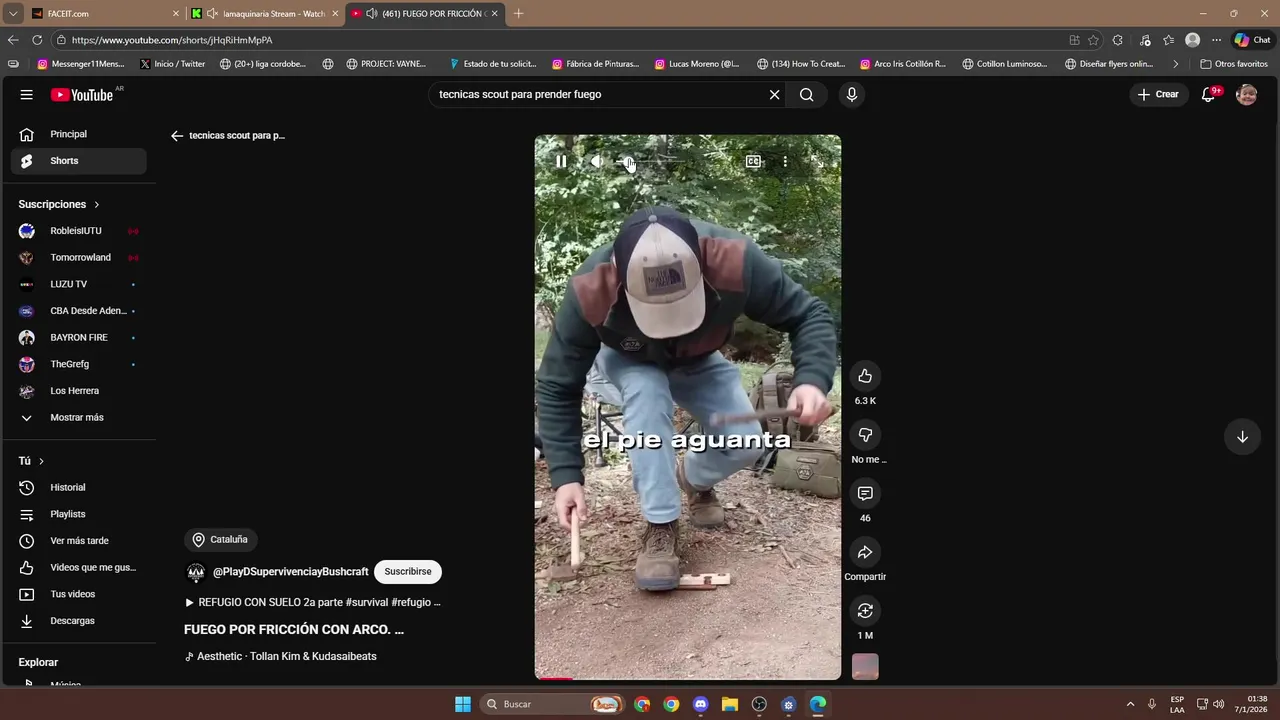Screen dimensions: 1280x720
Task: Switch to the lamaquinaria Stream tab
Action: click(265, 14)
